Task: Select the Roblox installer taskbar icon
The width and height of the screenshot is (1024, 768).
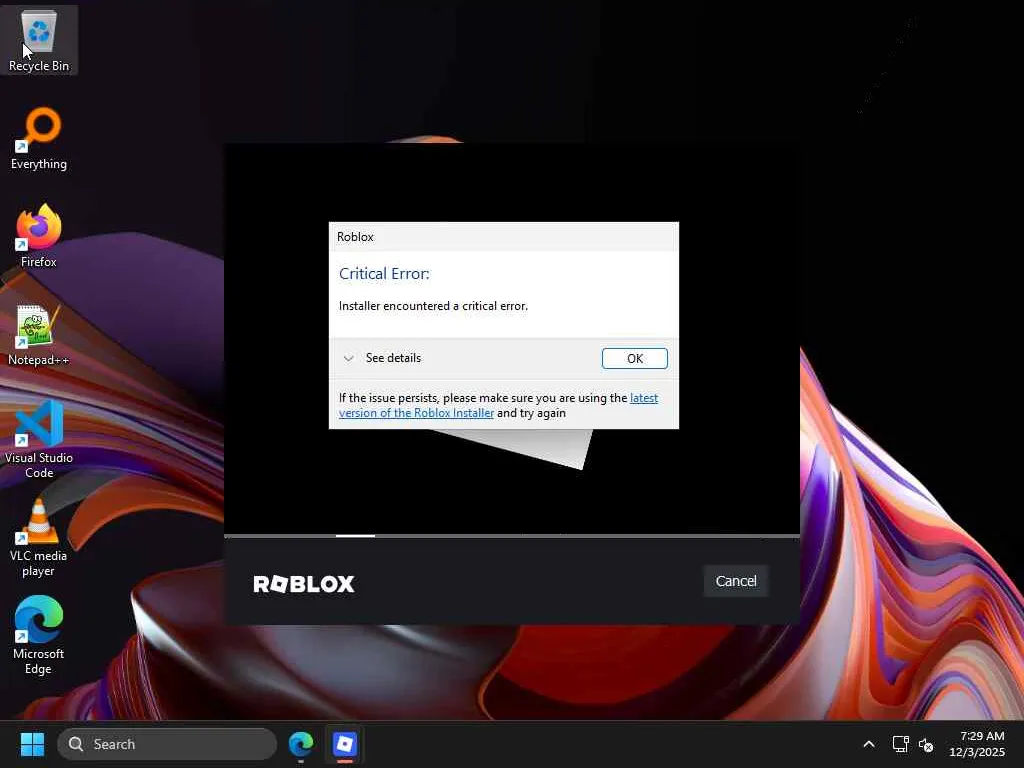Action: pyautogui.click(x=345, y=744)
